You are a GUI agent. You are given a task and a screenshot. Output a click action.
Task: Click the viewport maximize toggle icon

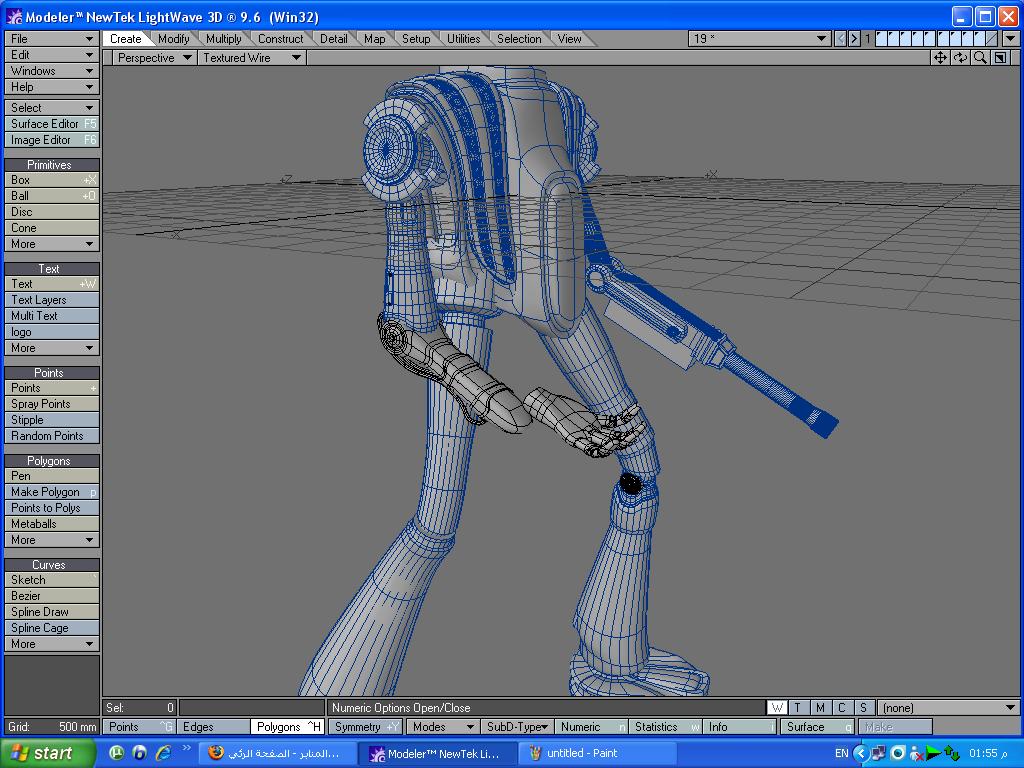[1000, 57]
